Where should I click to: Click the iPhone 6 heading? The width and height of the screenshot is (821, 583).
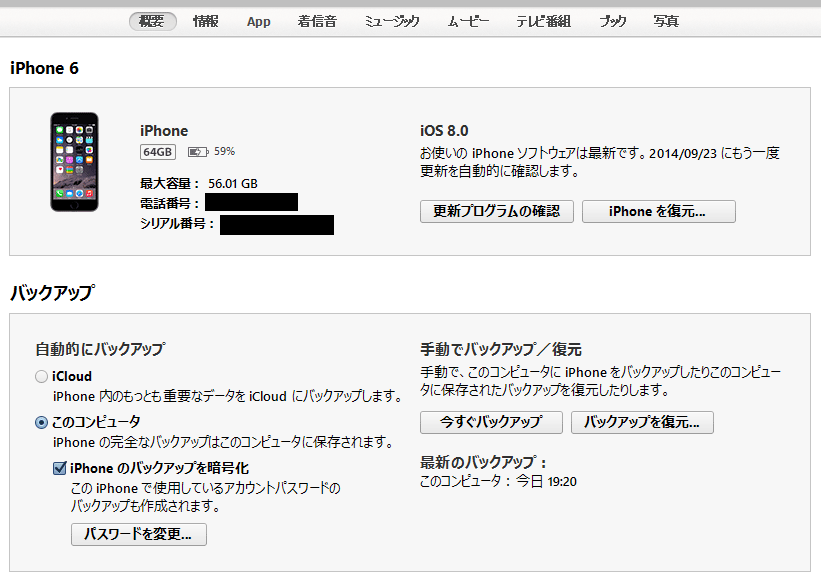click(45, 69)
